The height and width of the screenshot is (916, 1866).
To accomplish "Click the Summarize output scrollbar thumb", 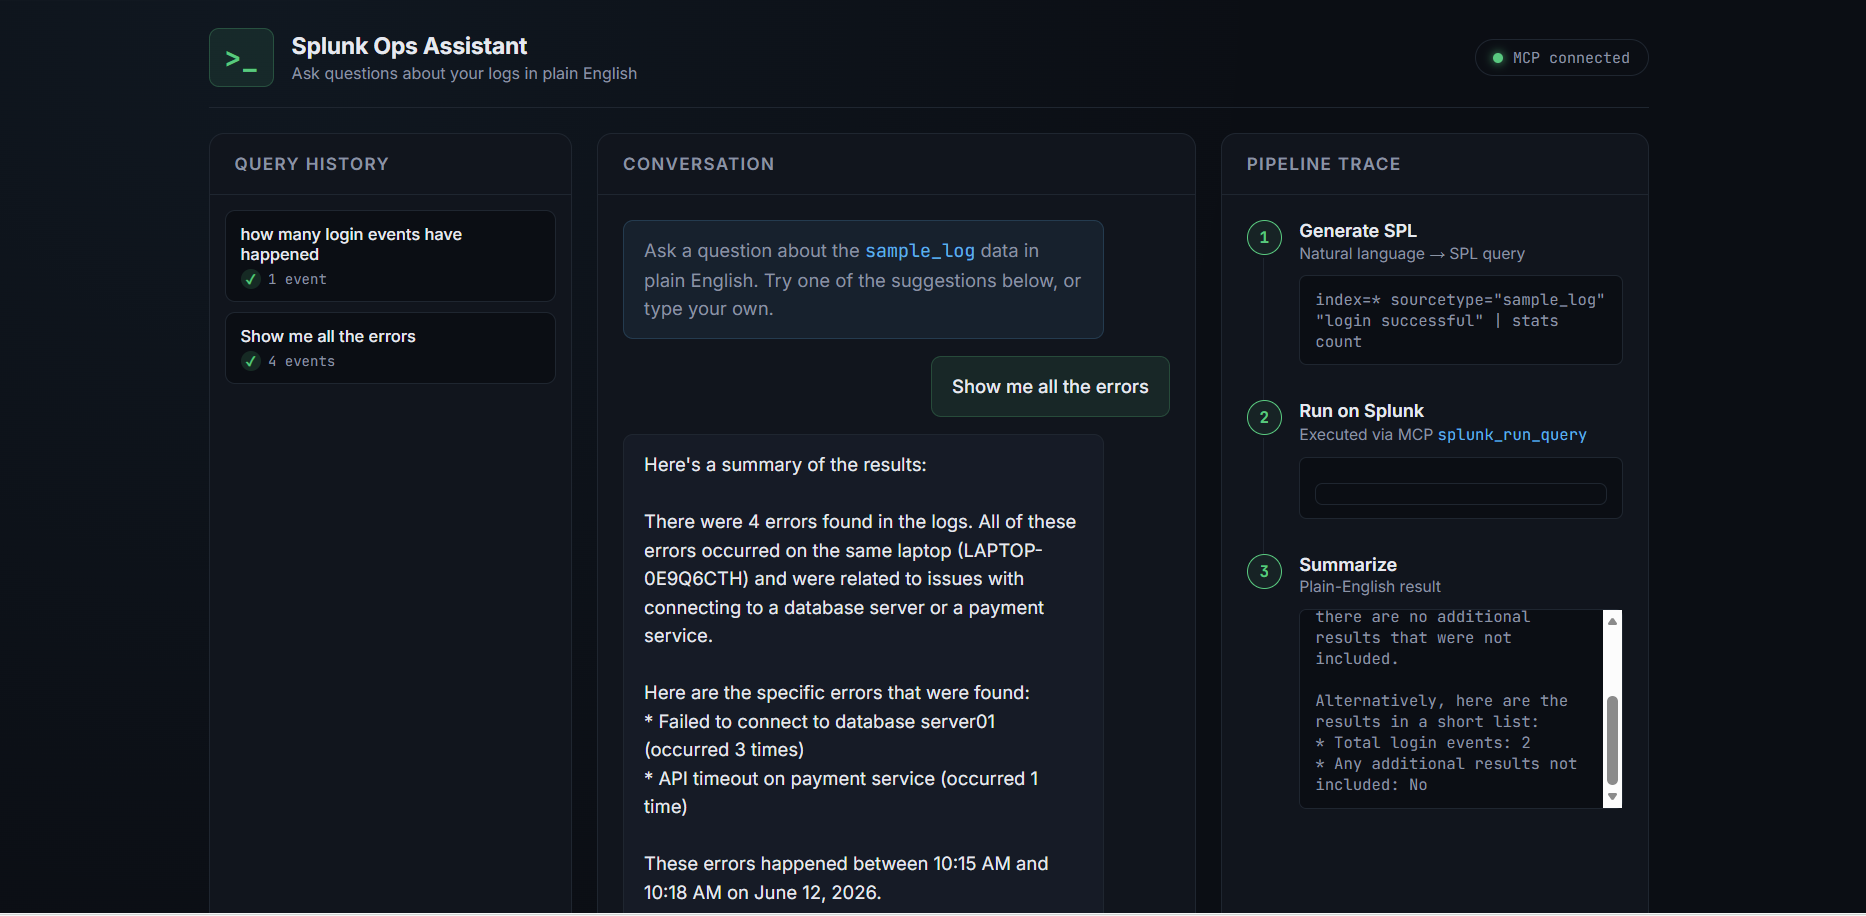I will (x=1612, y=740).
